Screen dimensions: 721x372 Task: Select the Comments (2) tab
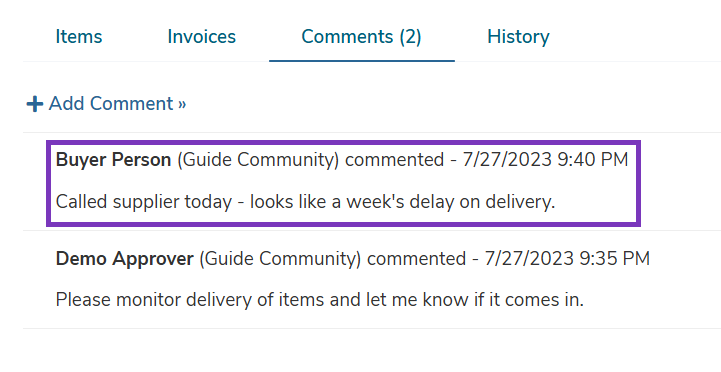[361, 36]
